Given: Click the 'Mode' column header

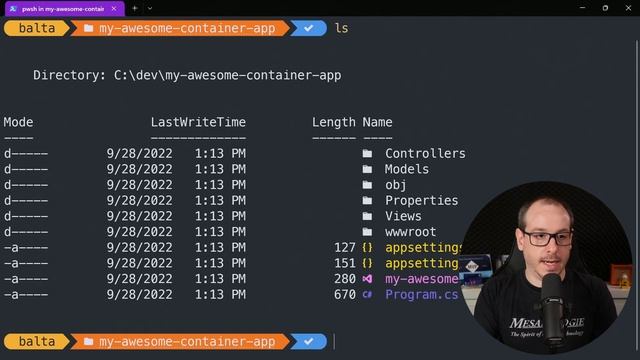Looking at the screenshot, I should click(18, 122).
